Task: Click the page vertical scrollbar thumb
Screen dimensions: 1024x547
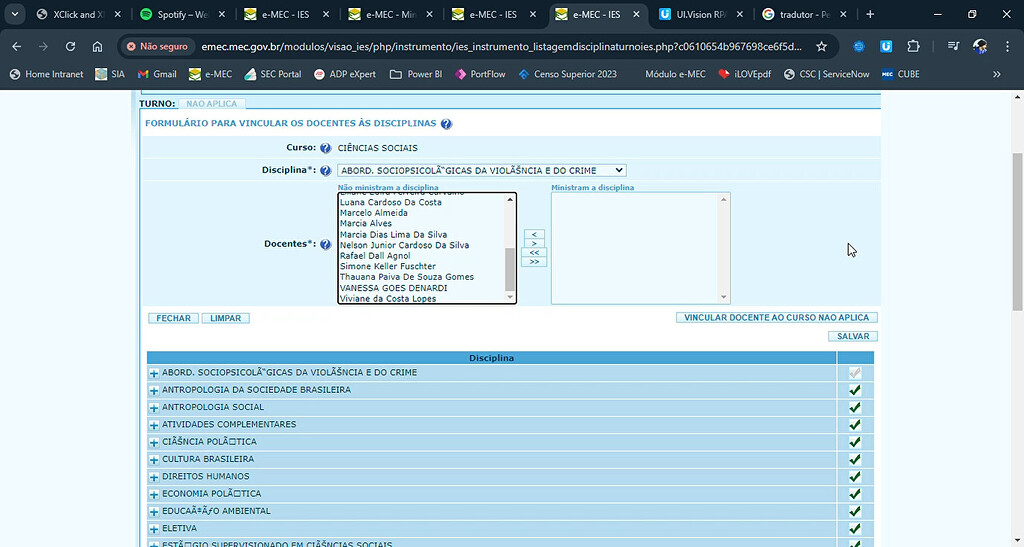Action: coord(1017,231)
